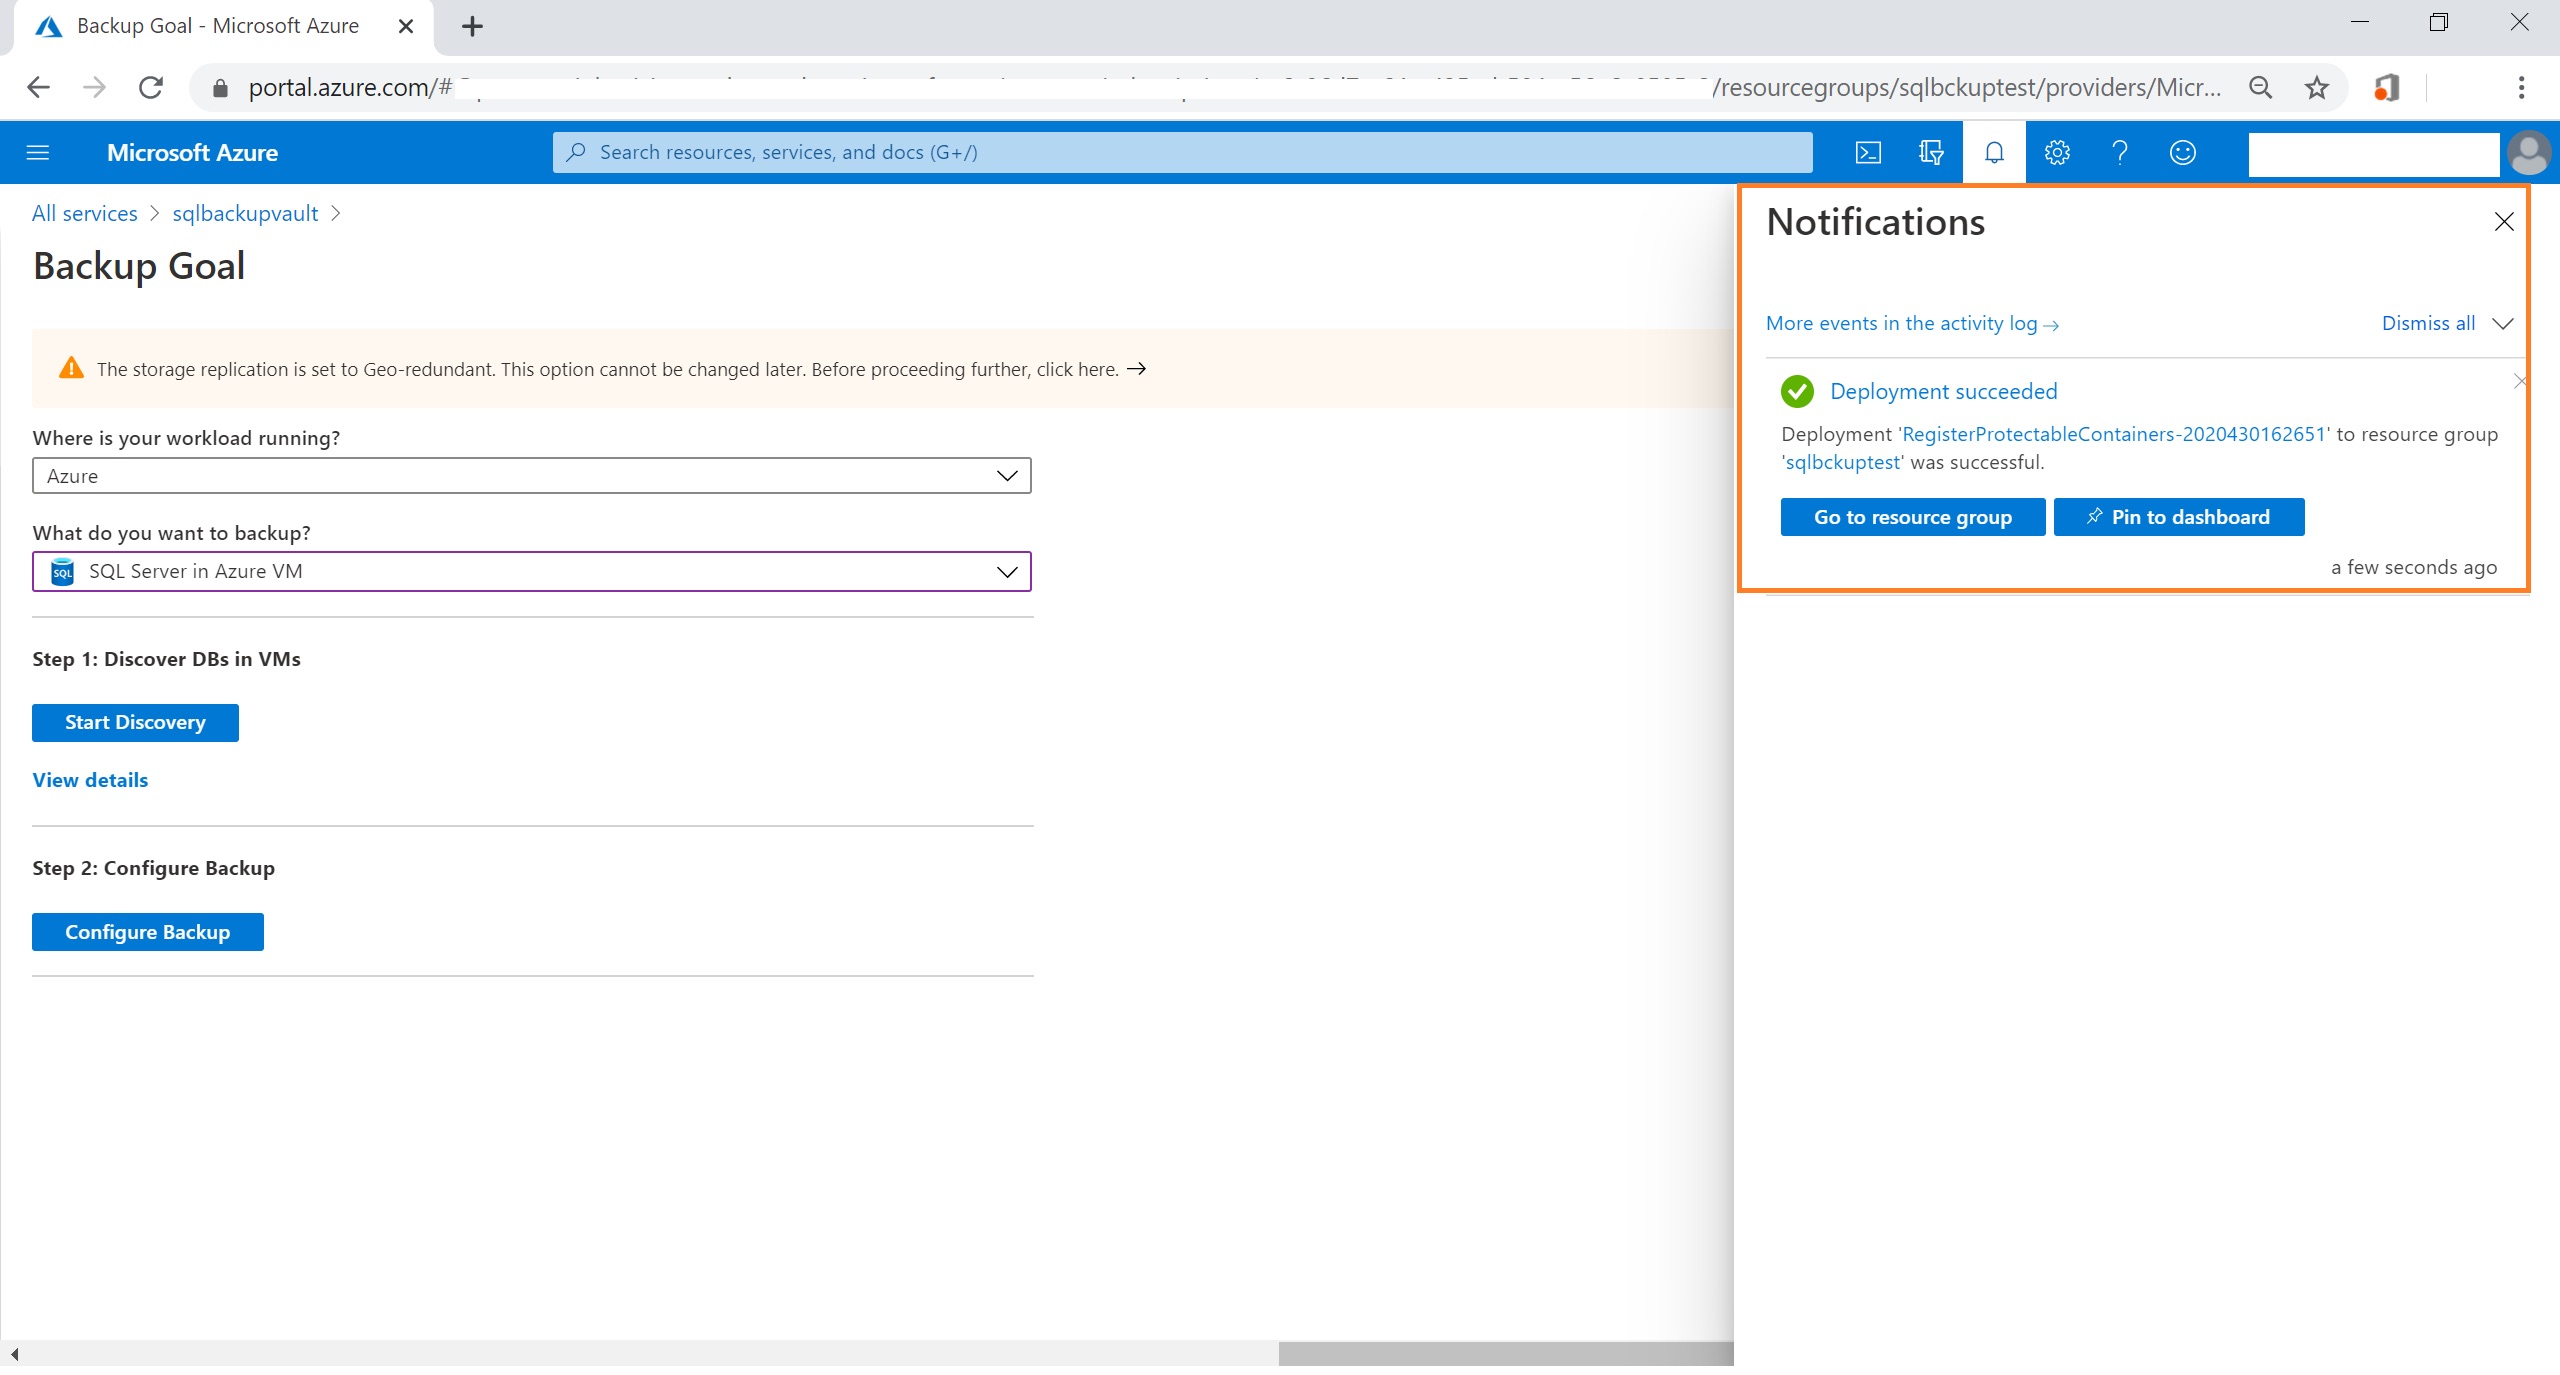This screenshot has height=1375, width=2560.
Task: Open the Help question mark icon
Action: 2120,153
